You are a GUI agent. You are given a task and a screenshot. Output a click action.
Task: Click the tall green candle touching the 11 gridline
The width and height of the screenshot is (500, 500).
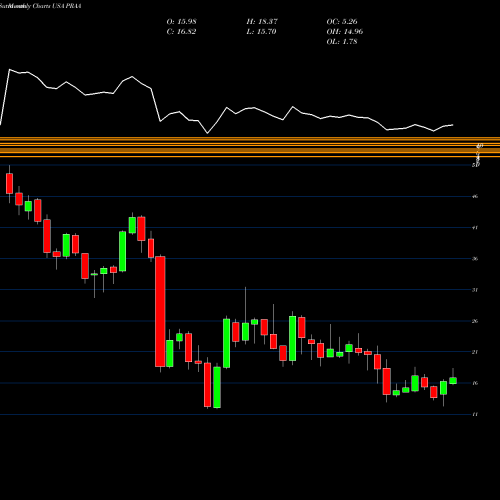[x=217, y=387]
